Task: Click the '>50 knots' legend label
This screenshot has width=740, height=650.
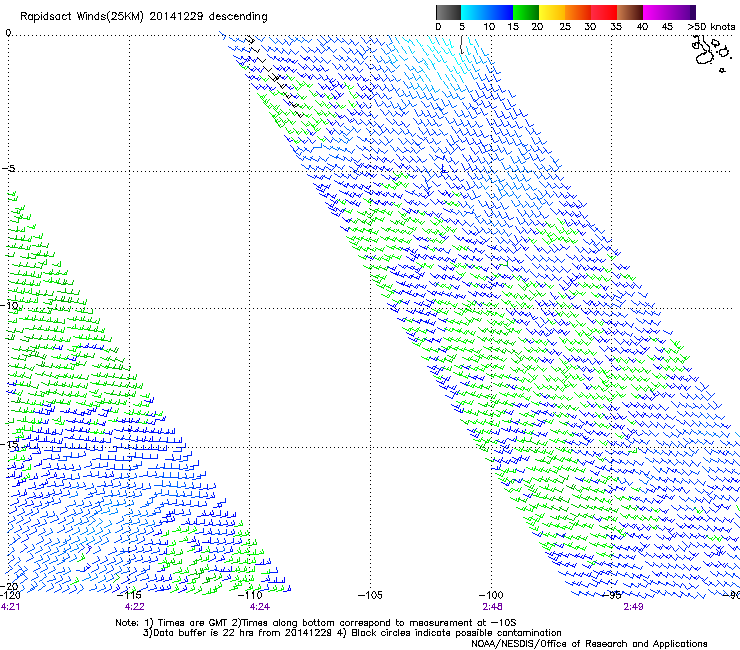Action: [711, 27]
